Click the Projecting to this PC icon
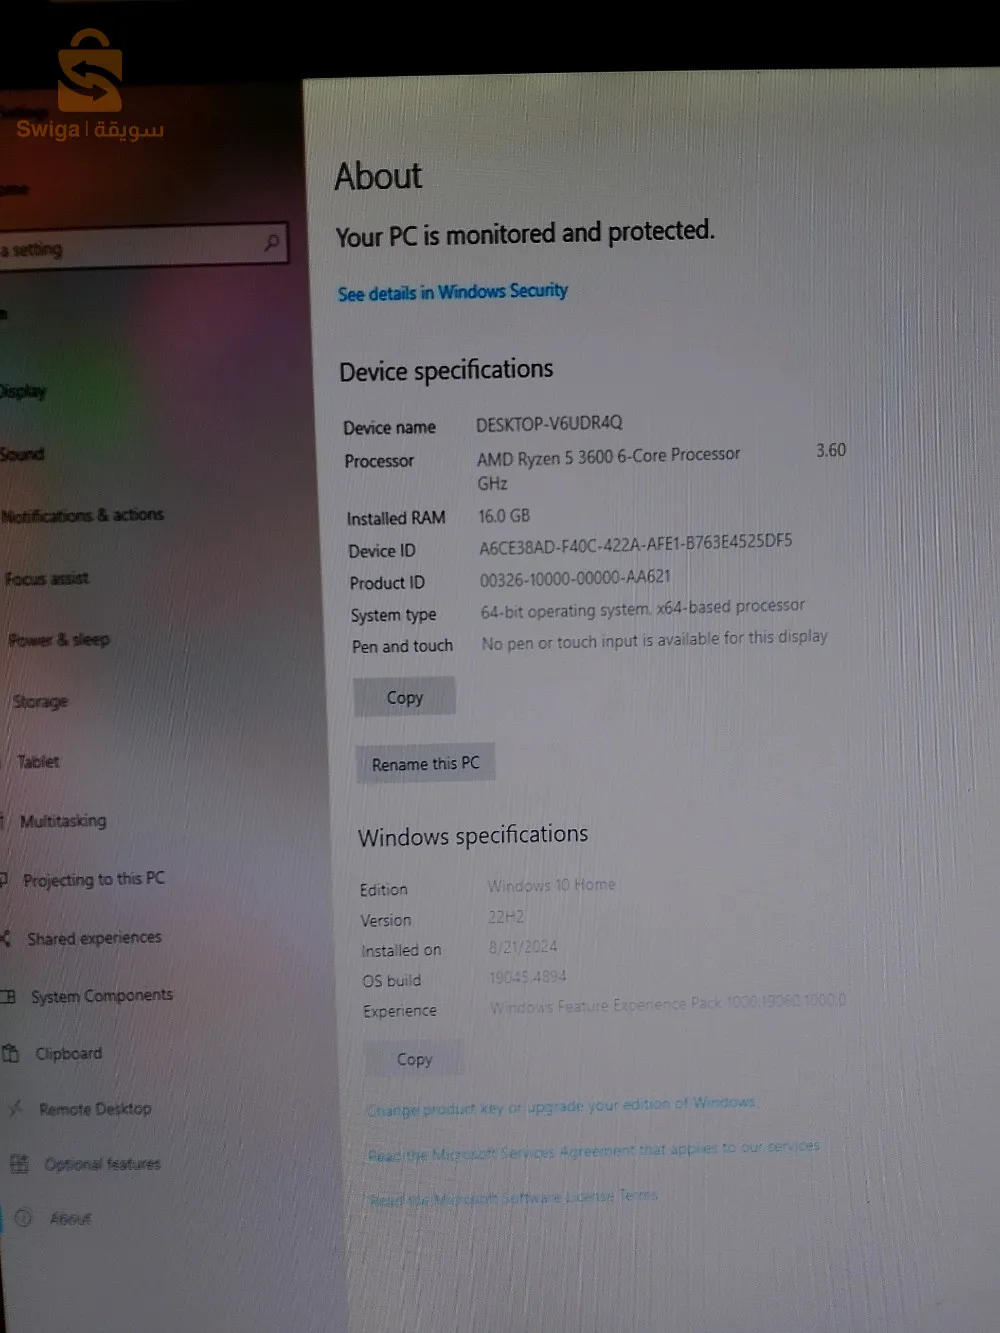This screenshot has width=1000, height=1333. 3,880
